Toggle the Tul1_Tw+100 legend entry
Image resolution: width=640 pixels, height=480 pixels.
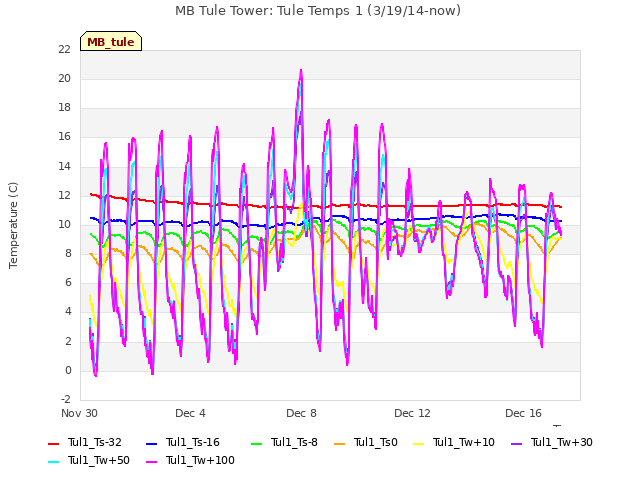tap(190, 460)
